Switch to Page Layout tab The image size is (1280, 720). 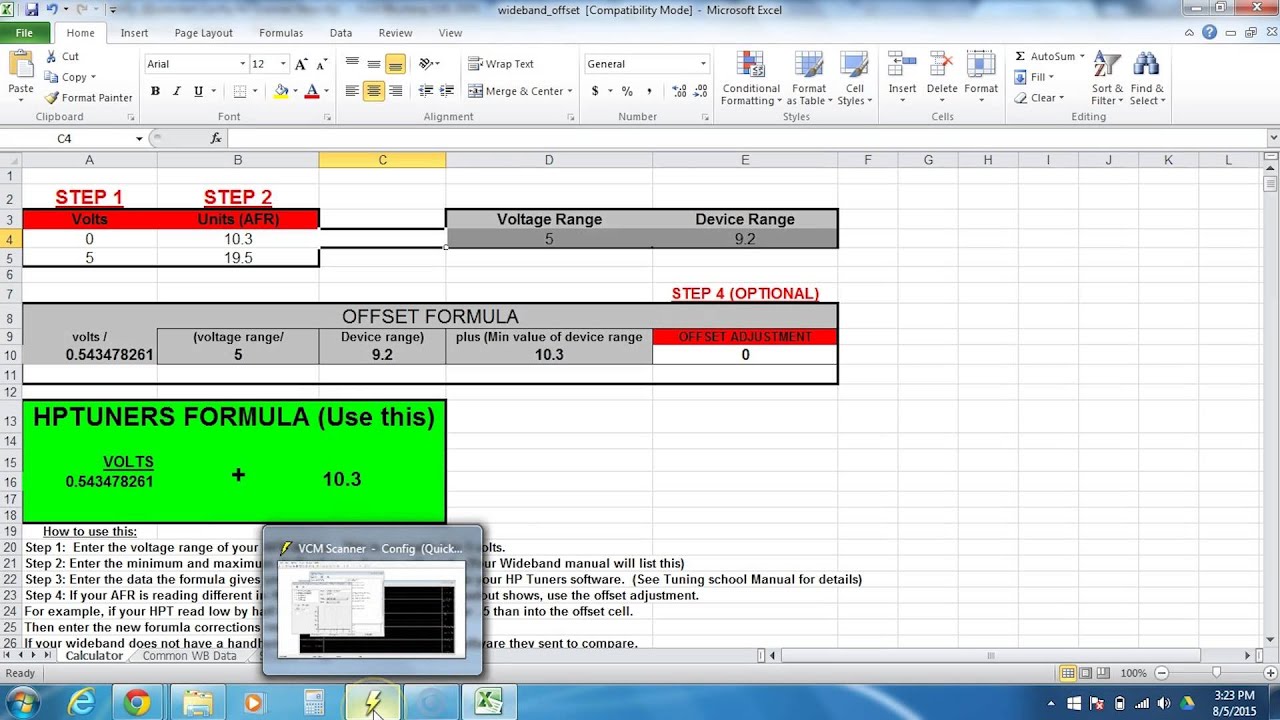click(203, 33)
